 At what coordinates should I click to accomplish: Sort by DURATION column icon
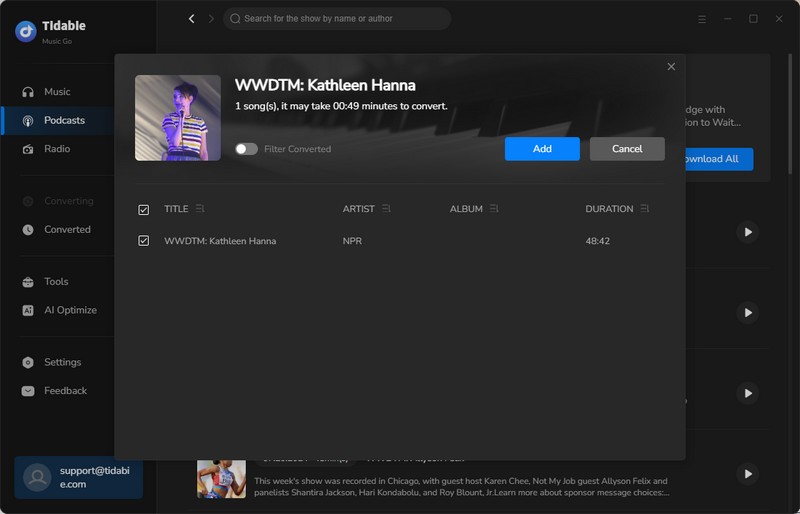[645, 209]
